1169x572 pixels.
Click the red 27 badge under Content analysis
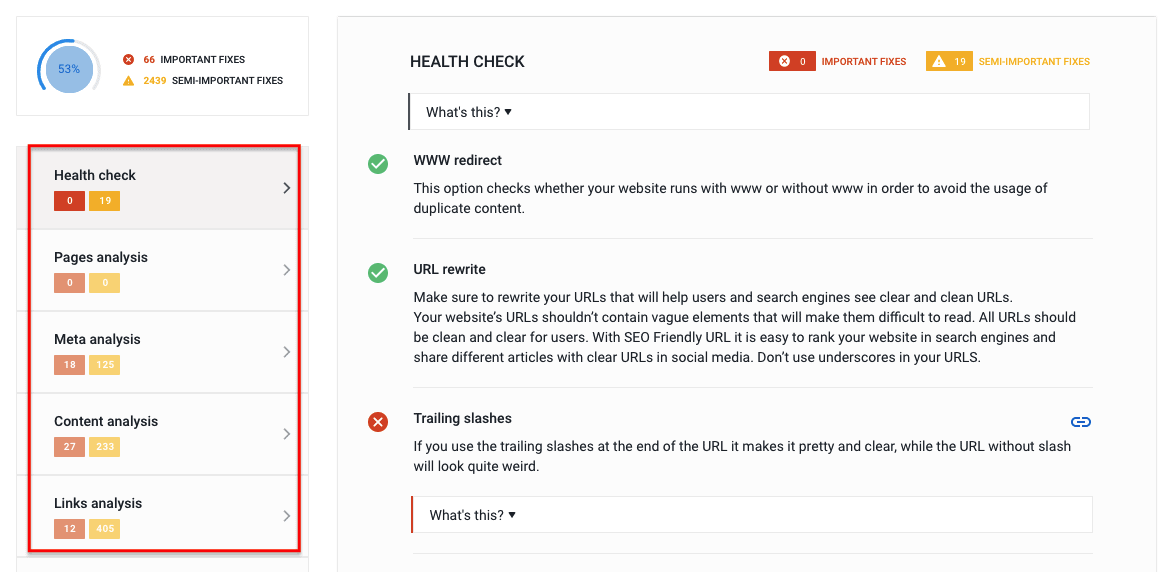[x=69, y=447]
